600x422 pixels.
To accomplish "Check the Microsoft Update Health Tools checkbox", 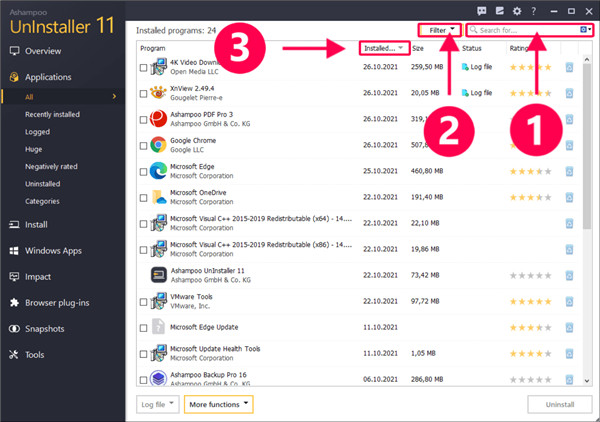I will tap(143, 354).
